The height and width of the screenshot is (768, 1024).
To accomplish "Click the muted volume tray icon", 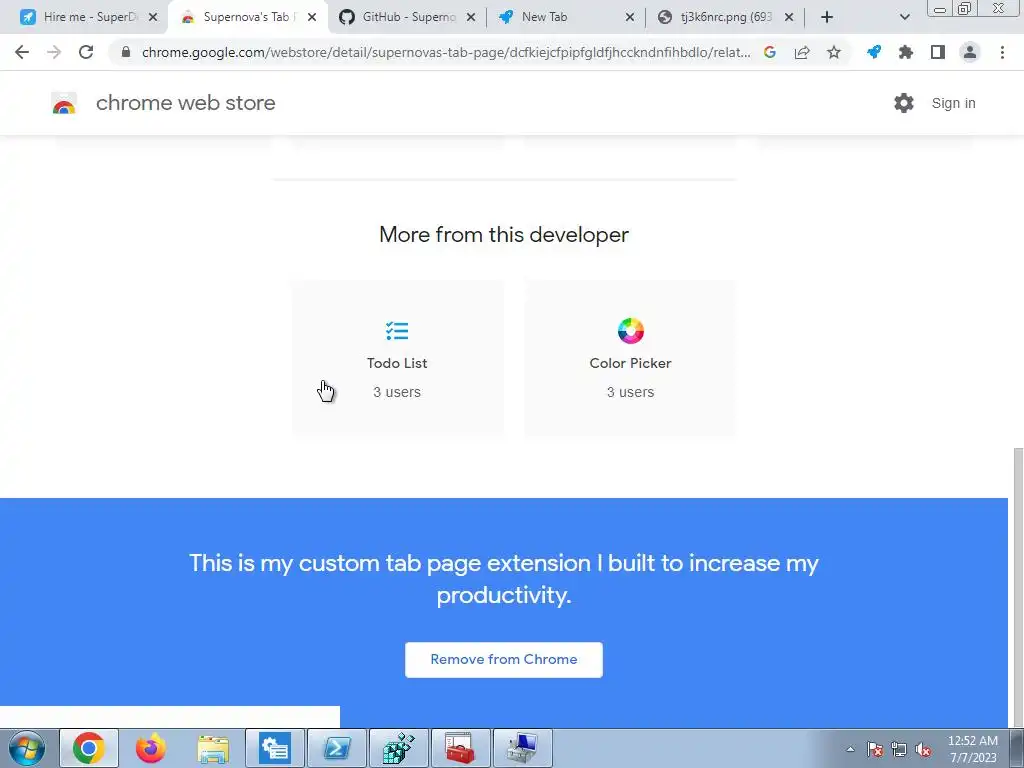I will coord(923,749).
